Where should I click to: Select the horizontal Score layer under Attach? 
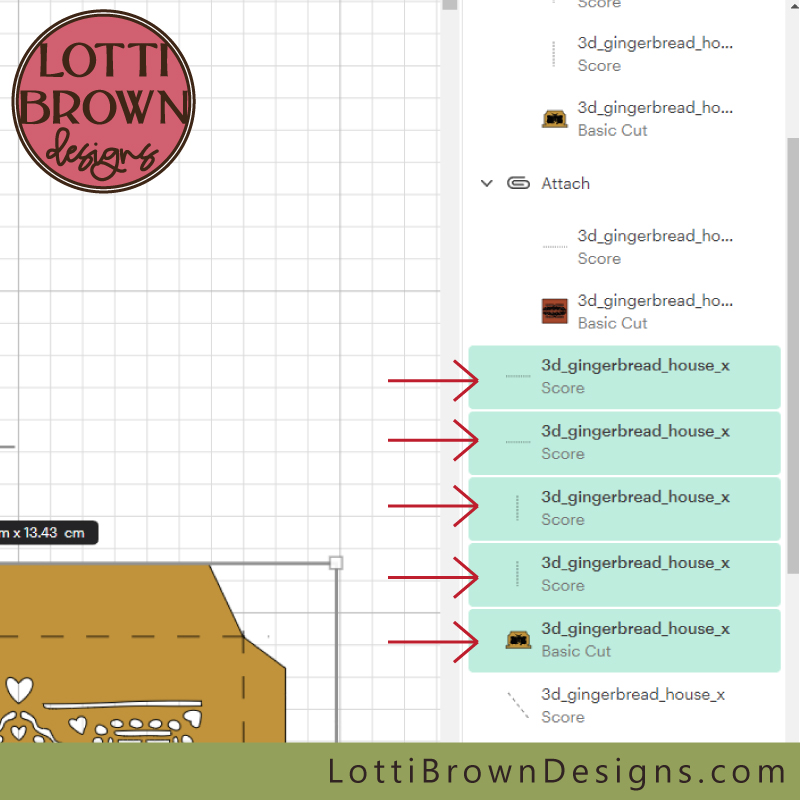point(638,247)
